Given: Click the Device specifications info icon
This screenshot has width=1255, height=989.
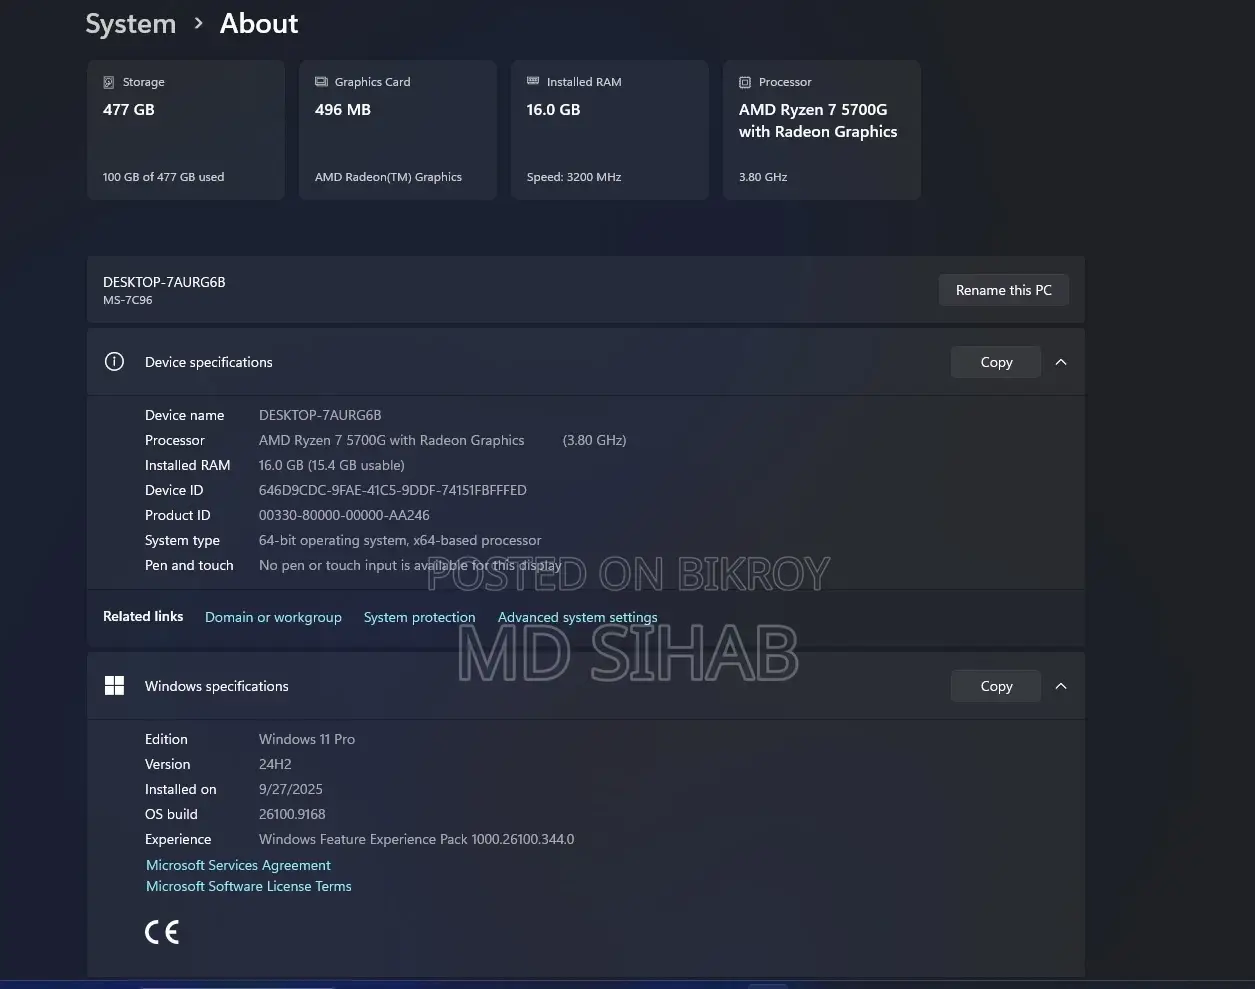Looking at the screenshot, I should coord(114,362).
